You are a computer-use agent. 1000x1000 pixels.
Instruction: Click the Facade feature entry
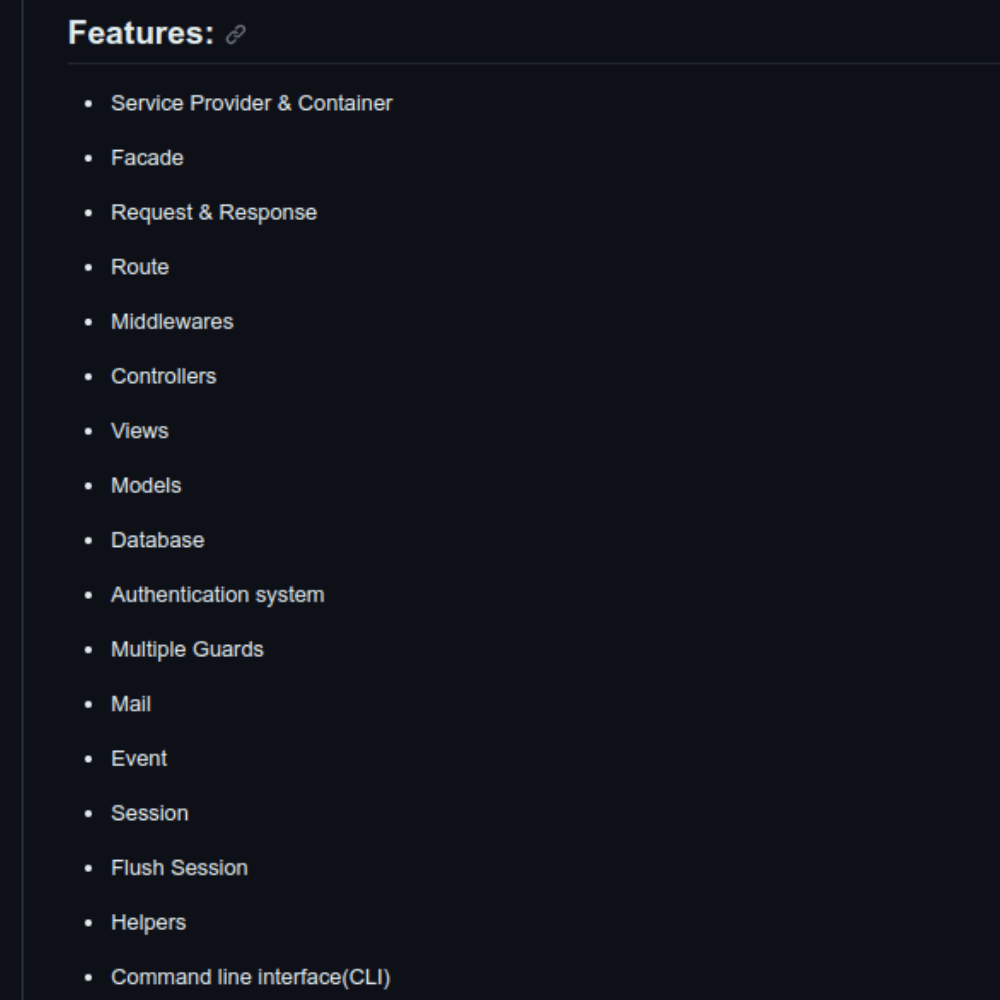coord(147,158)
